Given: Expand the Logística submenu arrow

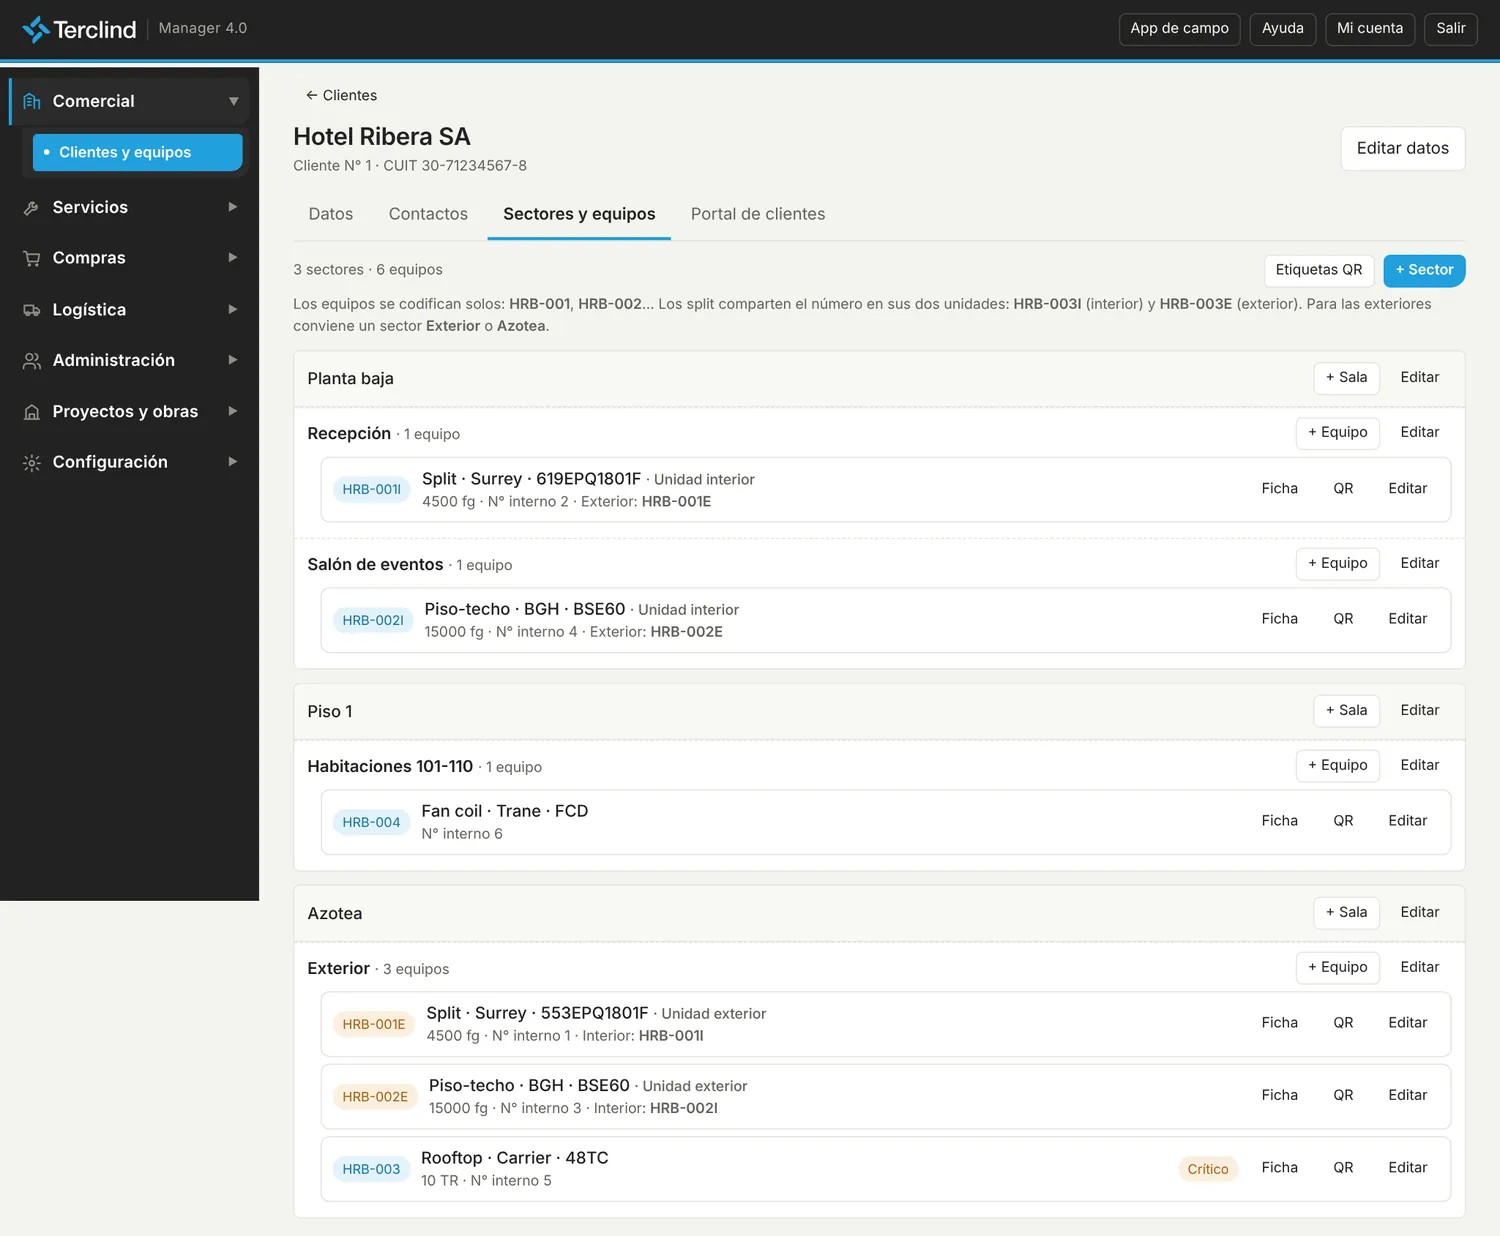Looking at the screenshot, I should (233, 309).
